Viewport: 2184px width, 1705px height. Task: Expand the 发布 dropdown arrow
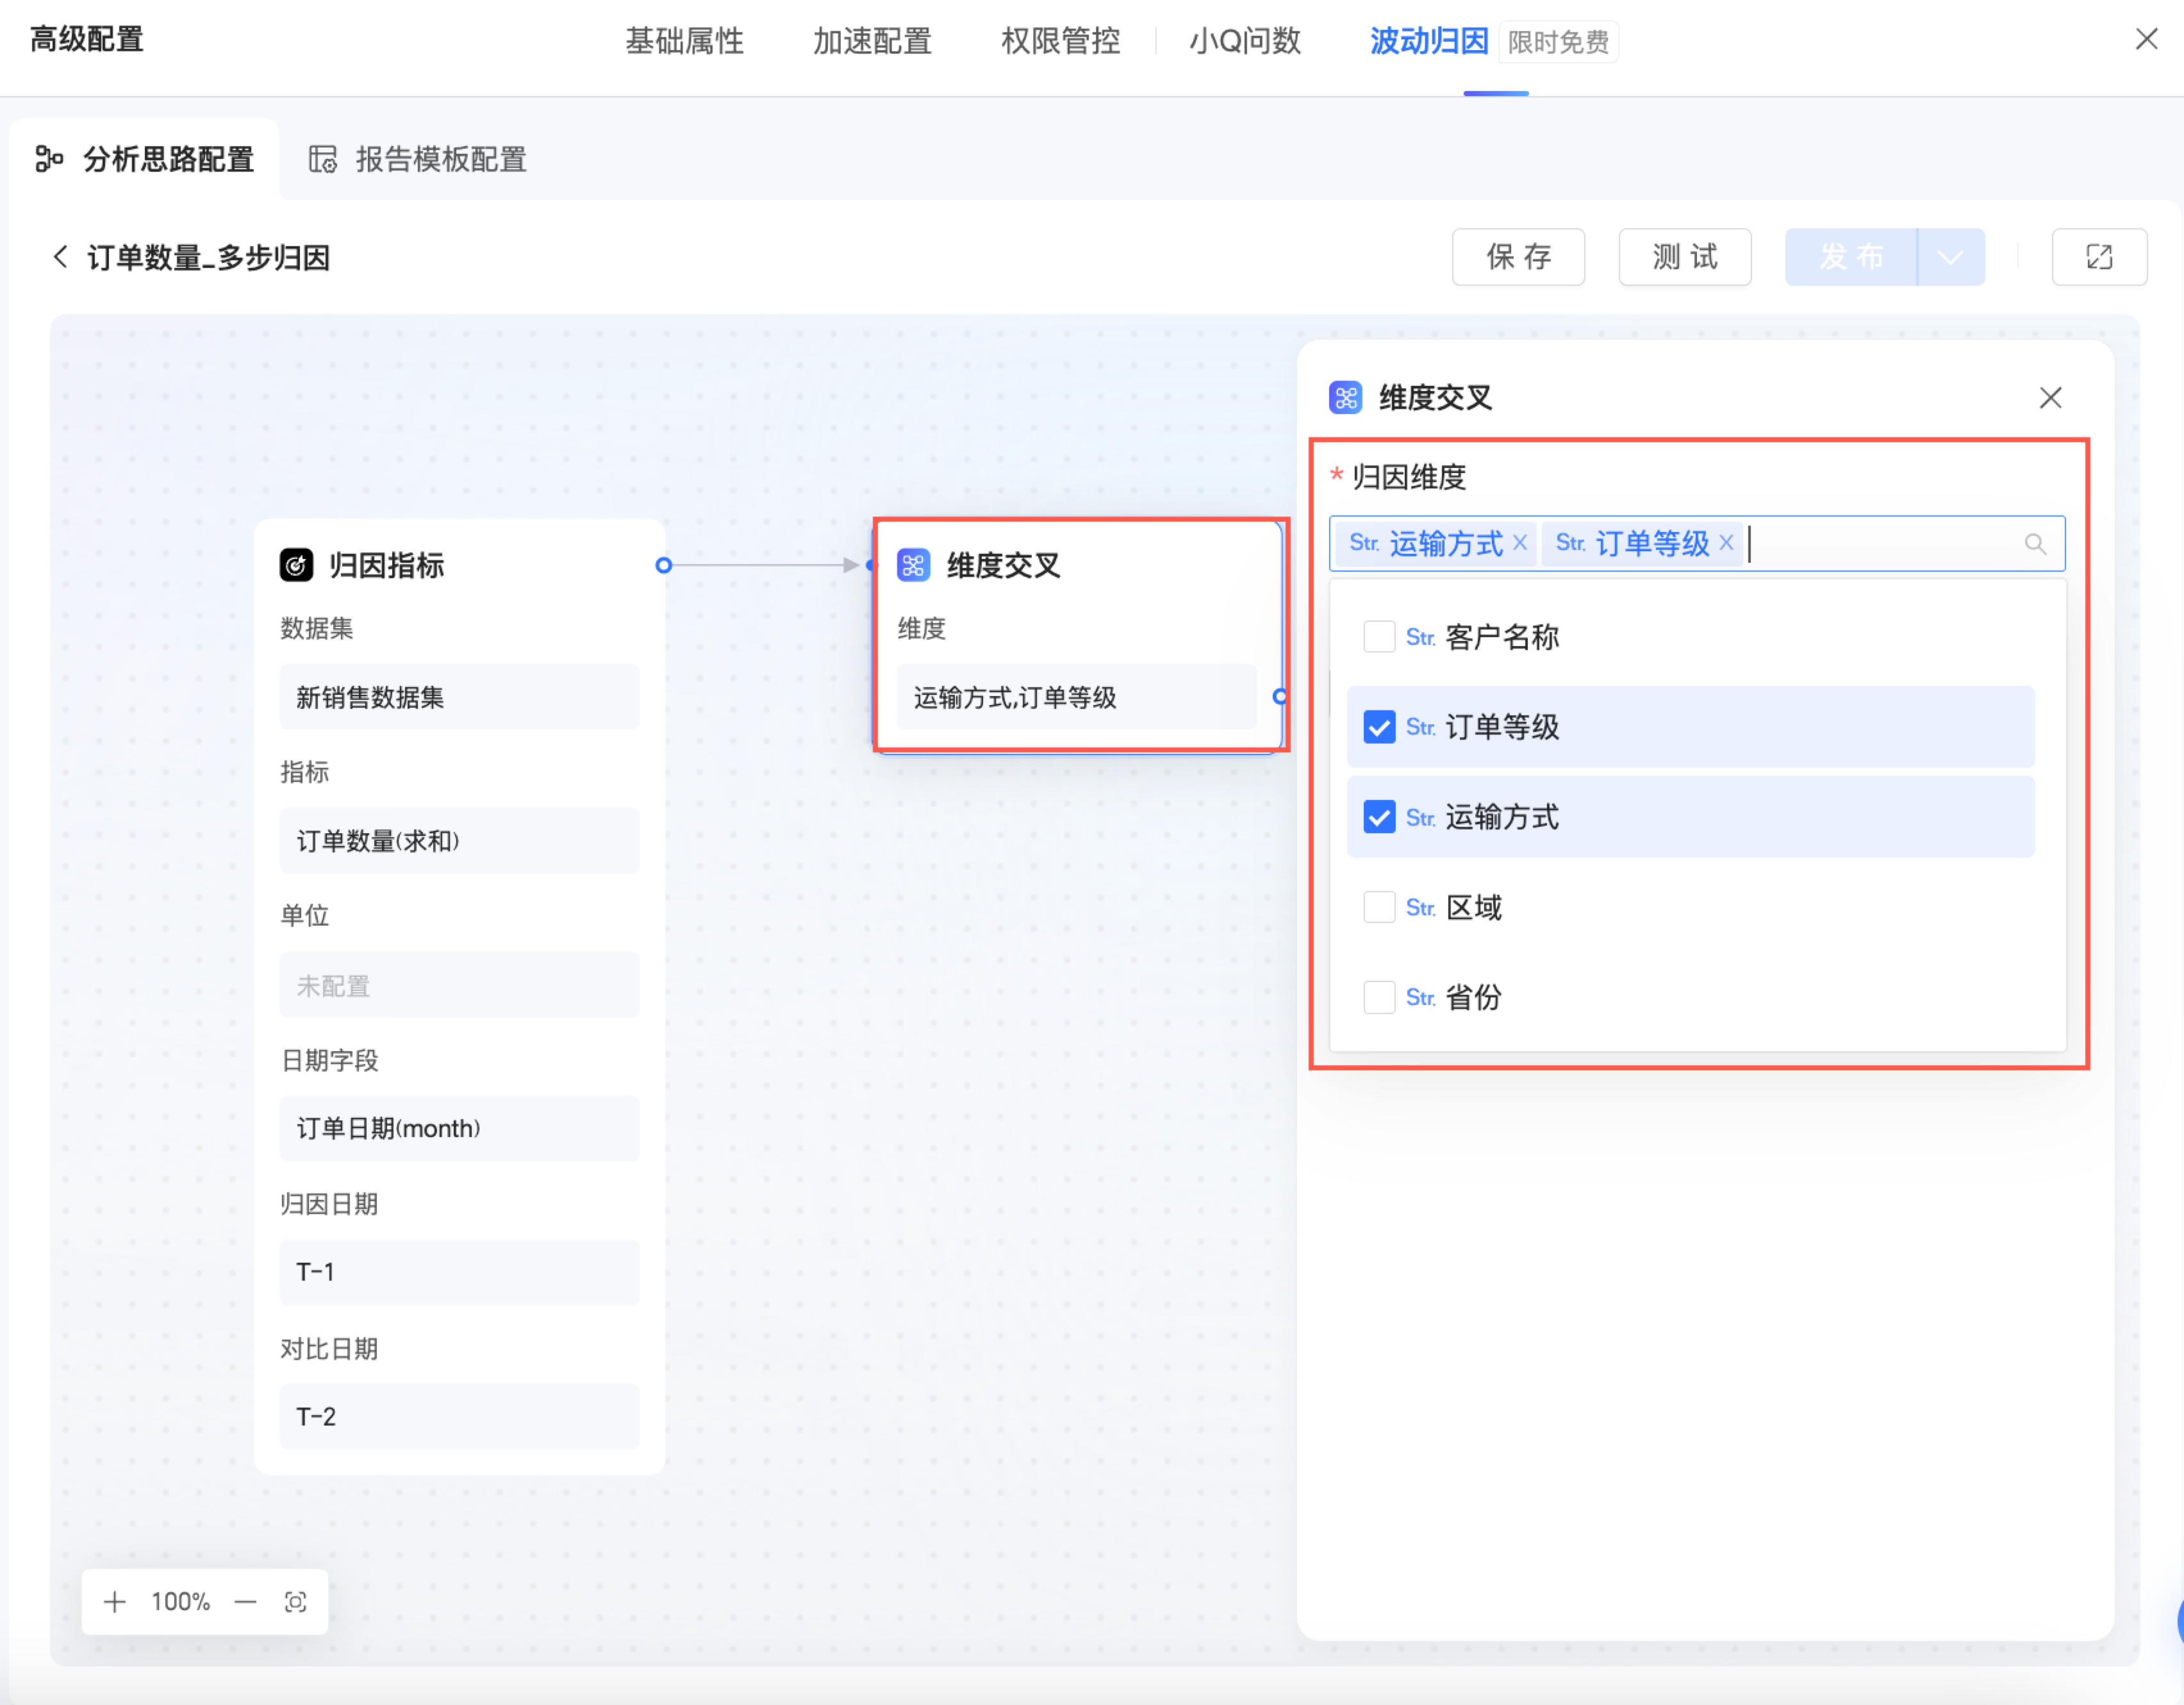point(1950,257)
